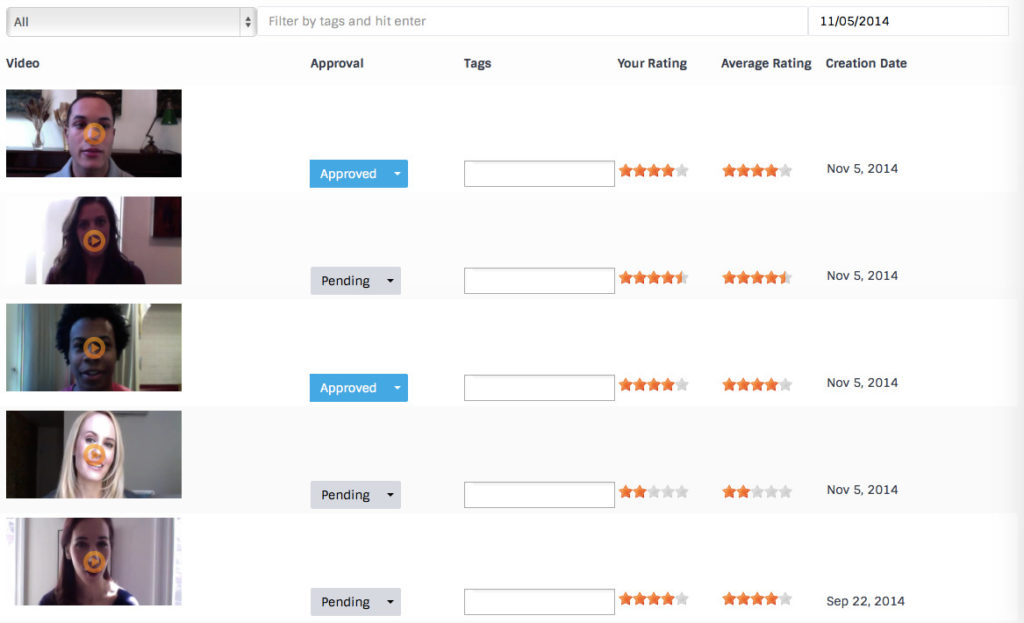Play the second video with the dark-haired woman
Screen dimensions: 1024x623
coord(94,241)
